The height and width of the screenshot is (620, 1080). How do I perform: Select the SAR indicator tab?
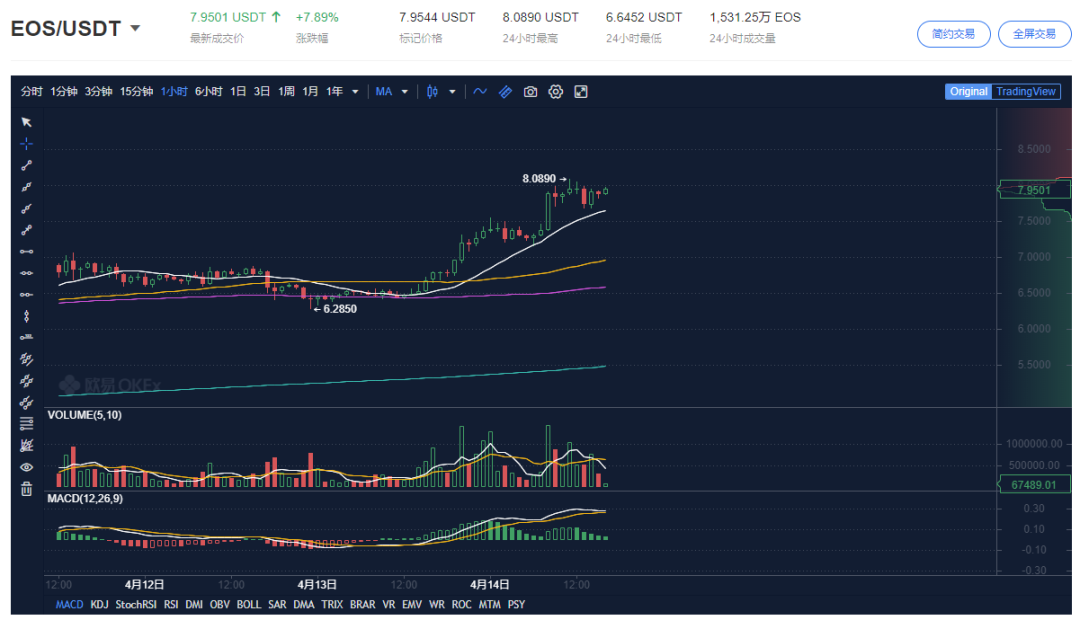pos(277,604)
